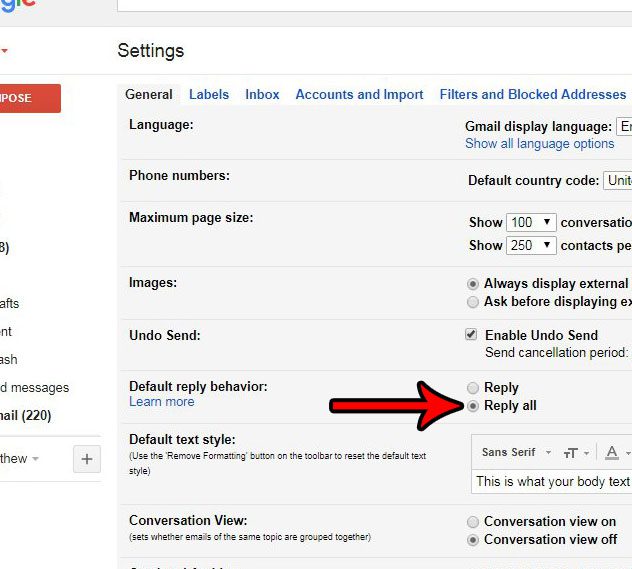
Task: Choose Conversation view on
Action: (473, 522)
